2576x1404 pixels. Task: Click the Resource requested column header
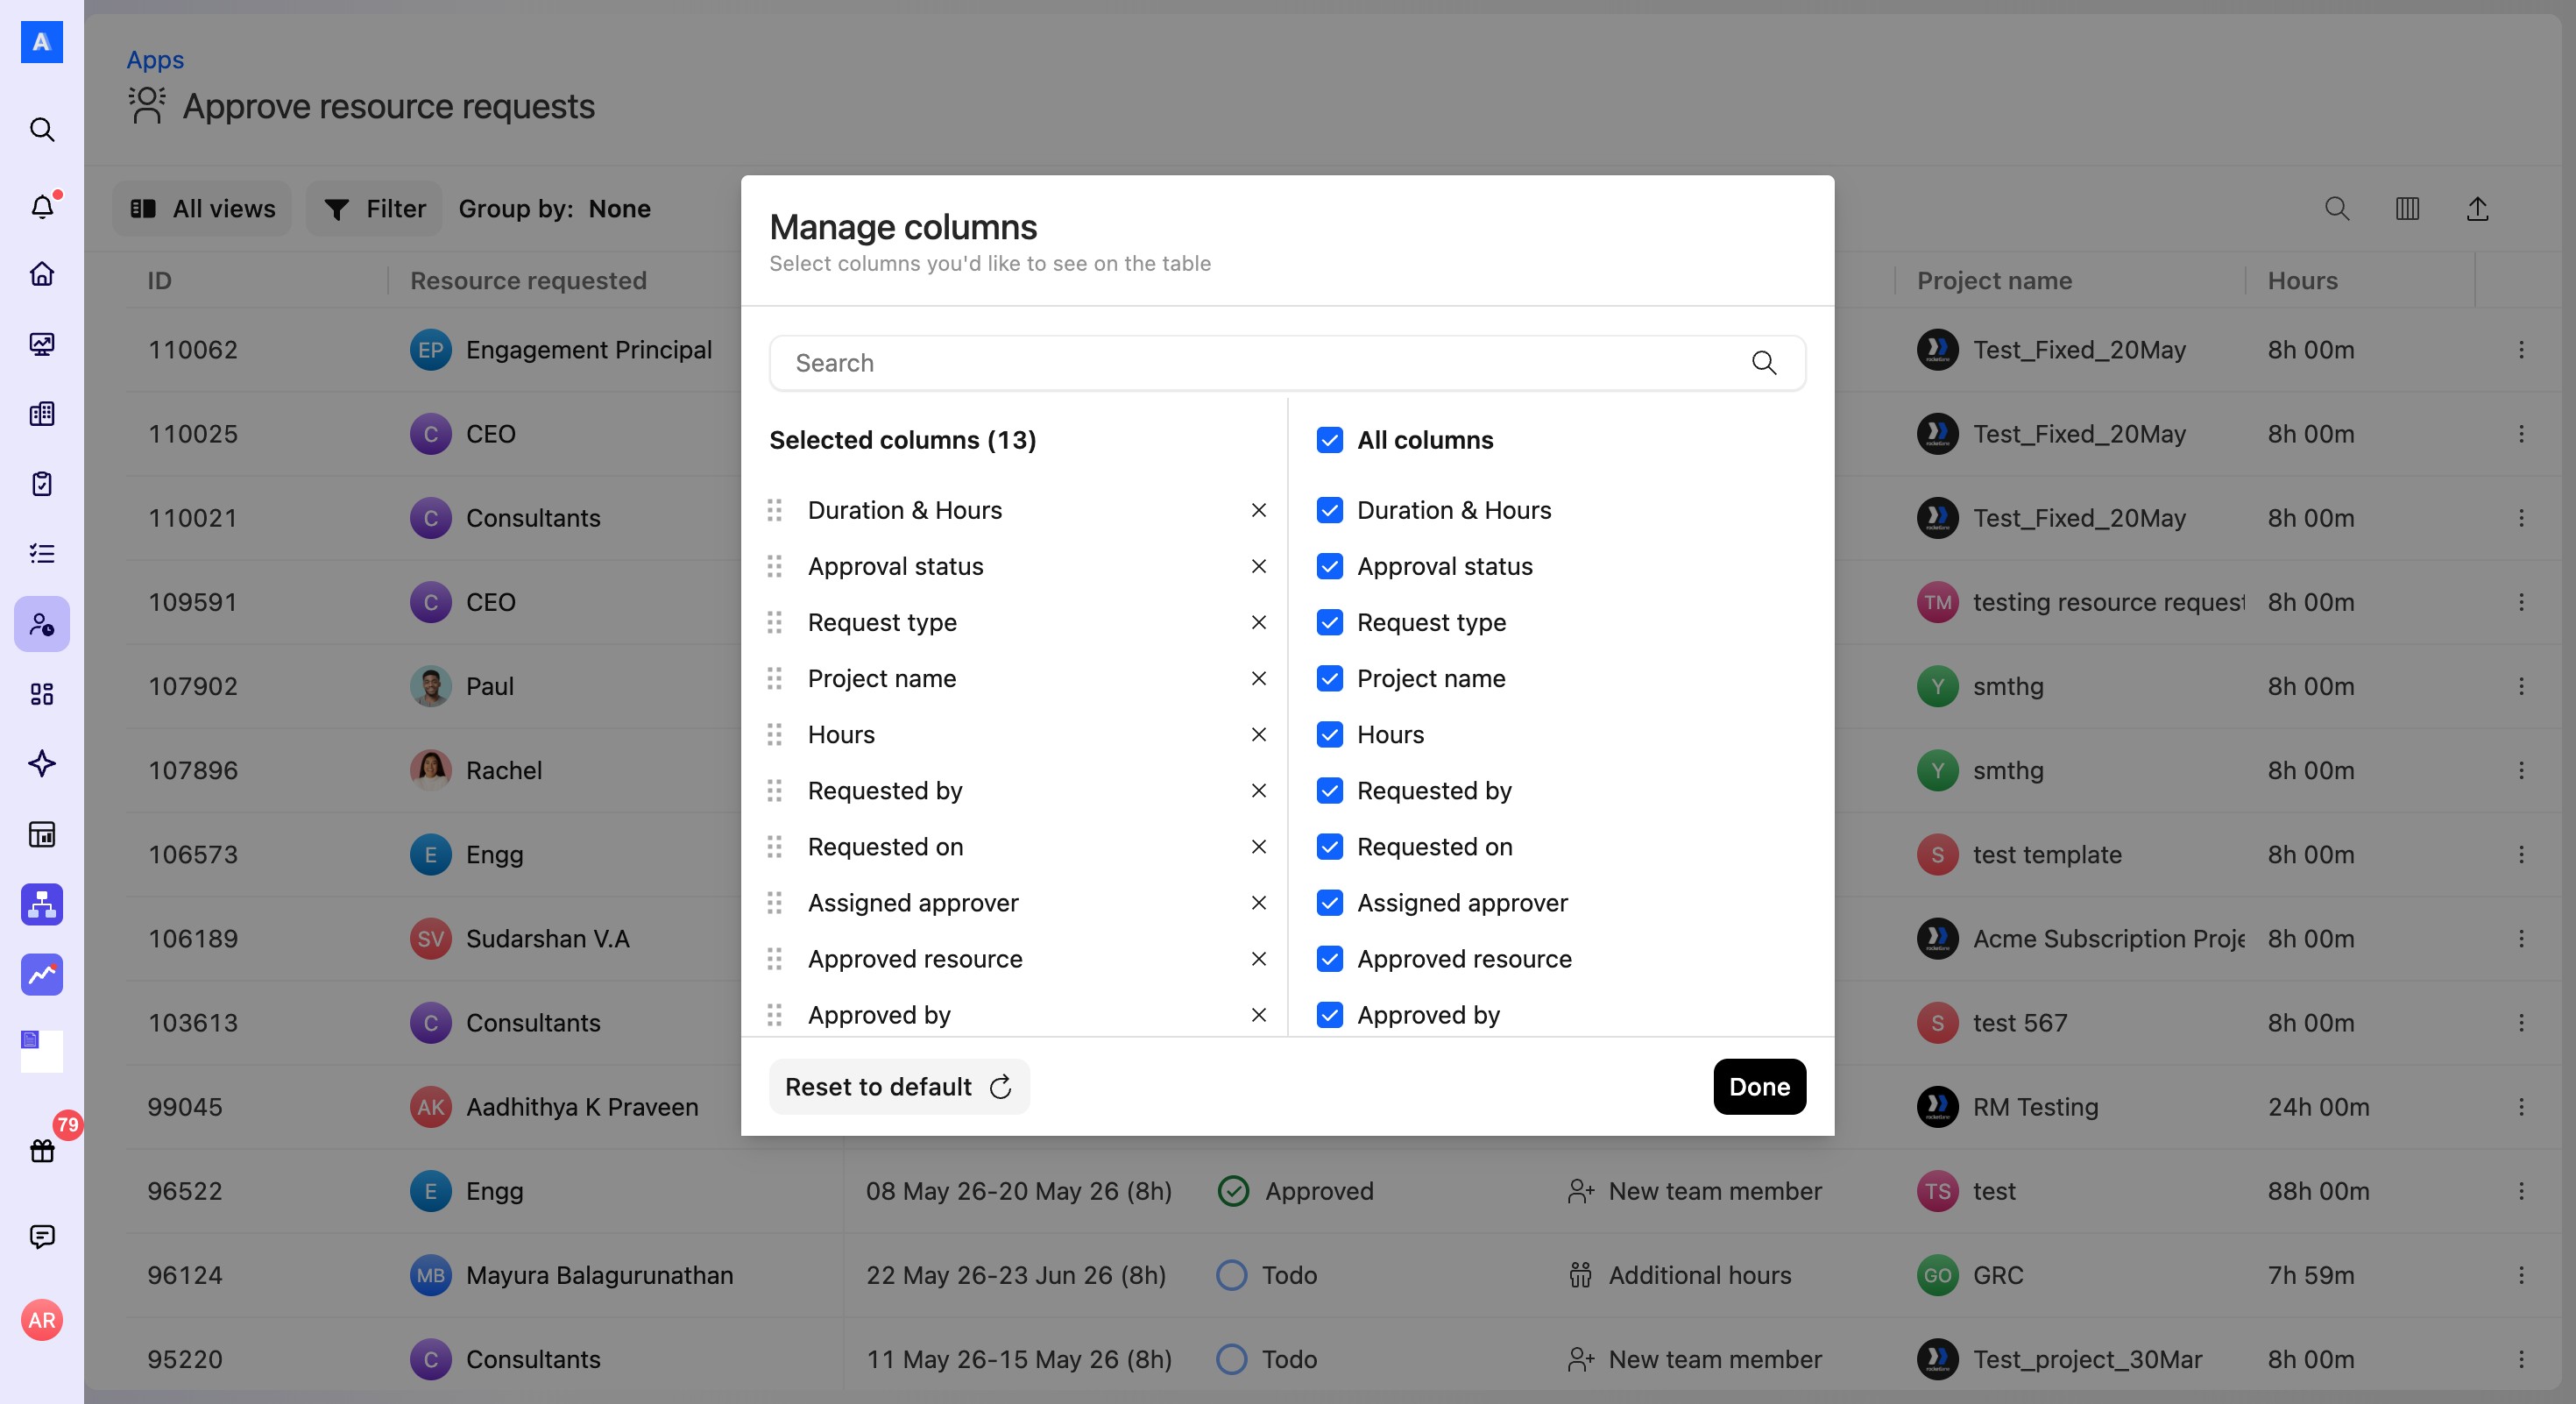pyautogui.click(x=528, y=280)
